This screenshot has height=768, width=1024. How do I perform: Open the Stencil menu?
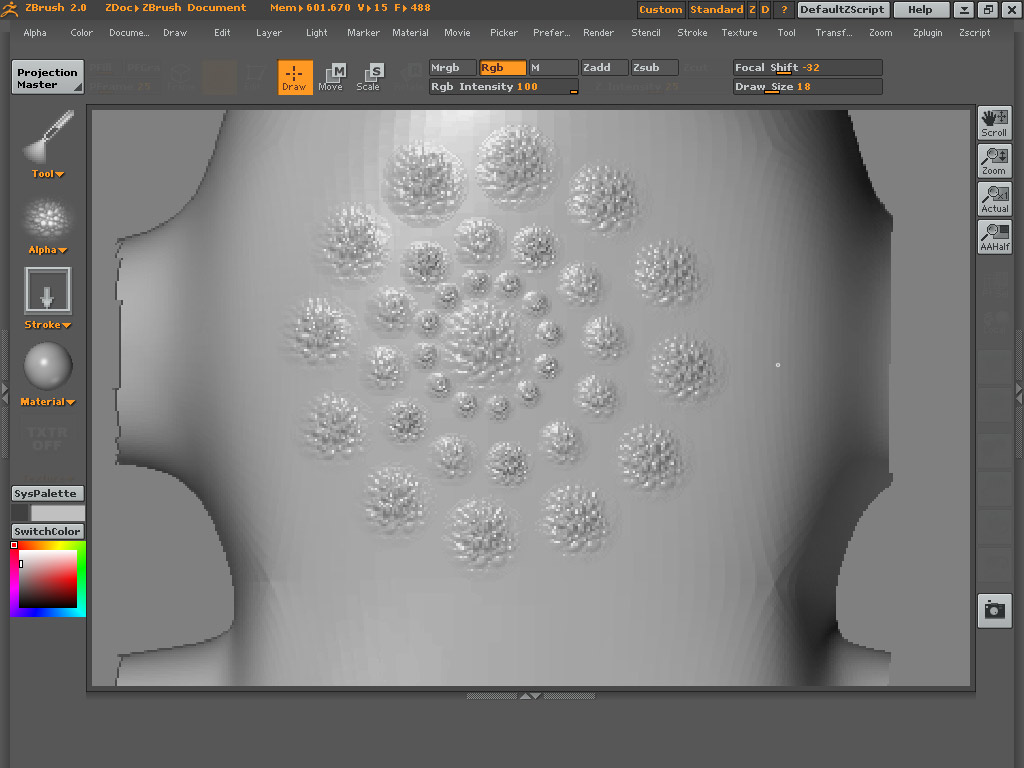click(645, 33)
